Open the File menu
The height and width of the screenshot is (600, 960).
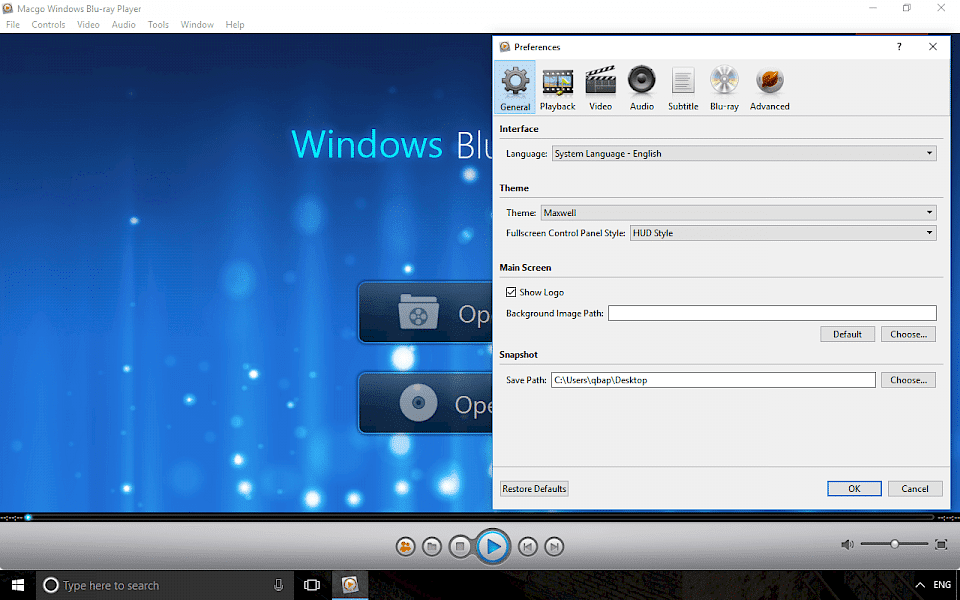(x=13, y=24)
